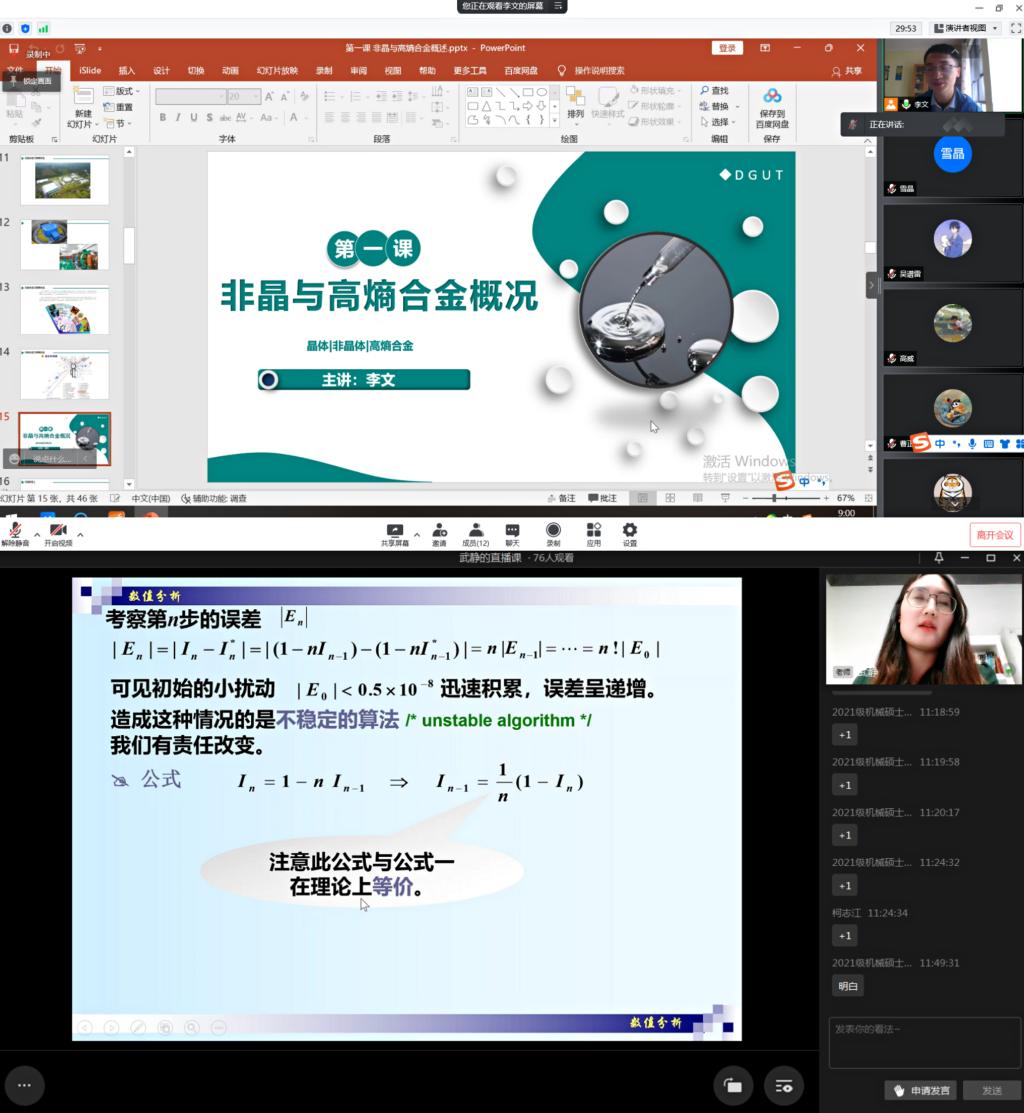The height and width of the screenshot is (1113, 1024).
Task: Click the 申请发言 request to speak button
Action: 922,1090
